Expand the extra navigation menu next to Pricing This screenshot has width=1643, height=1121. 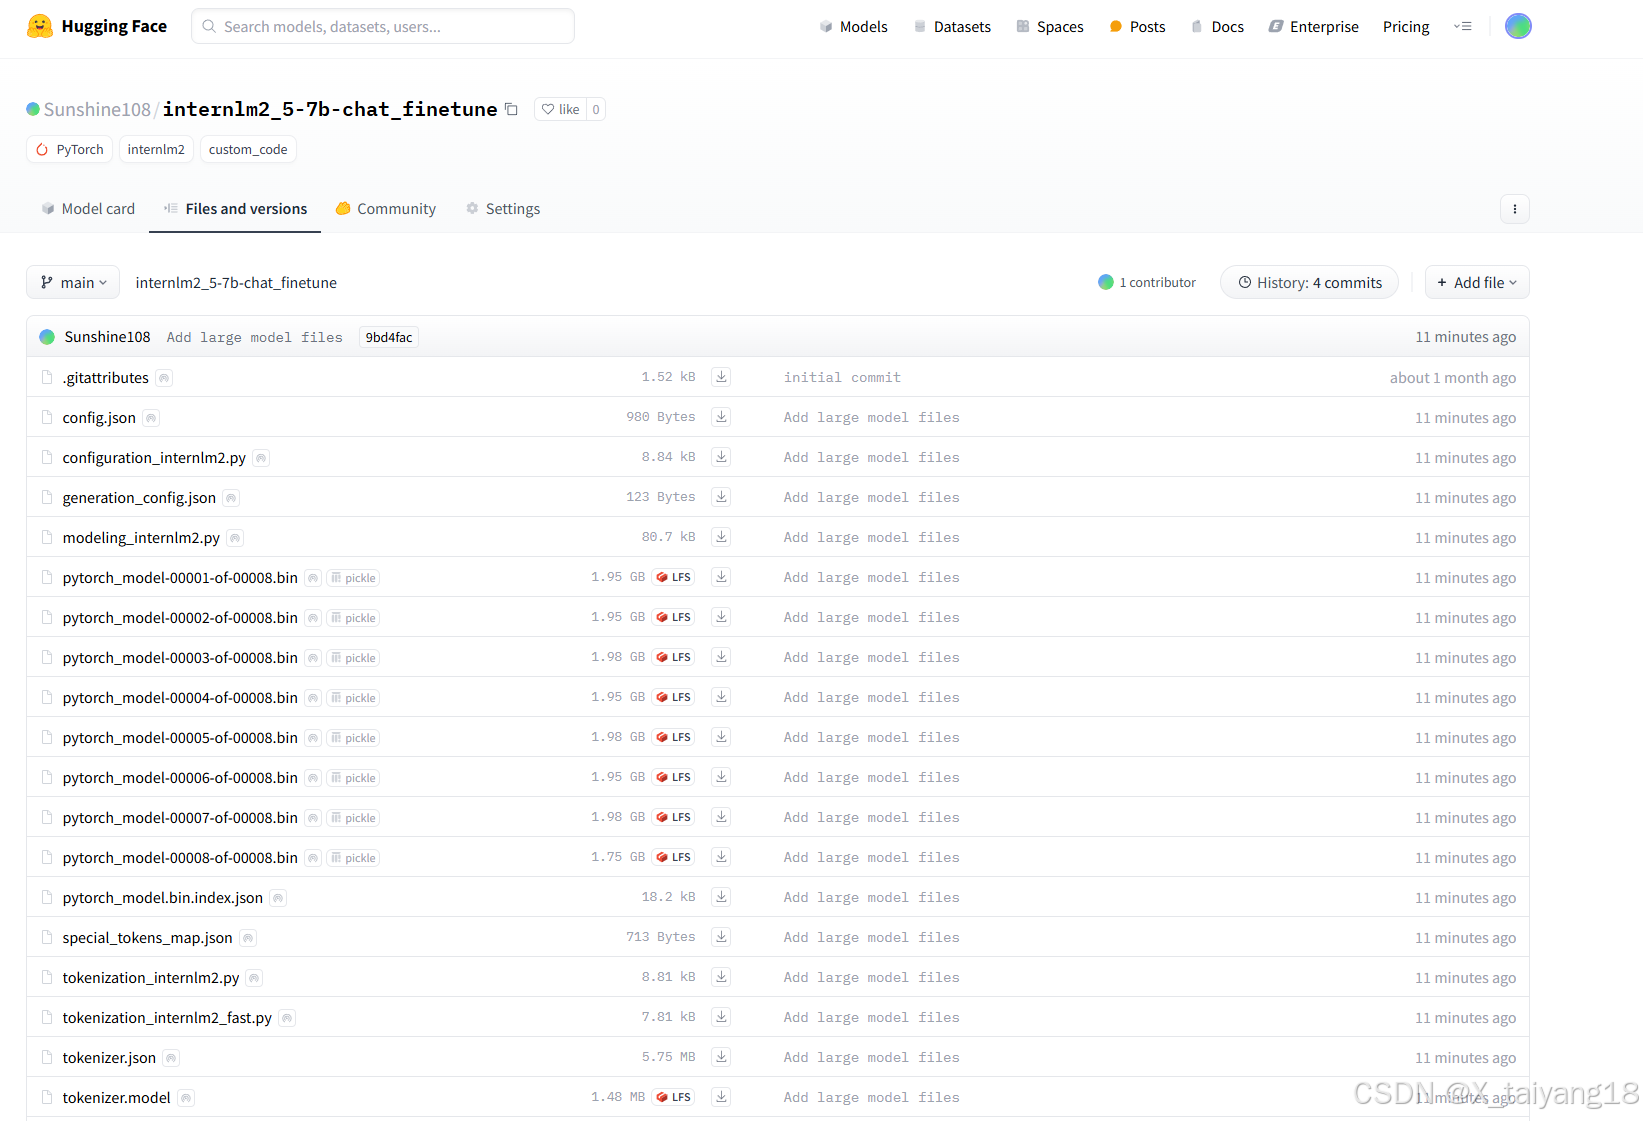[1462, 26]
